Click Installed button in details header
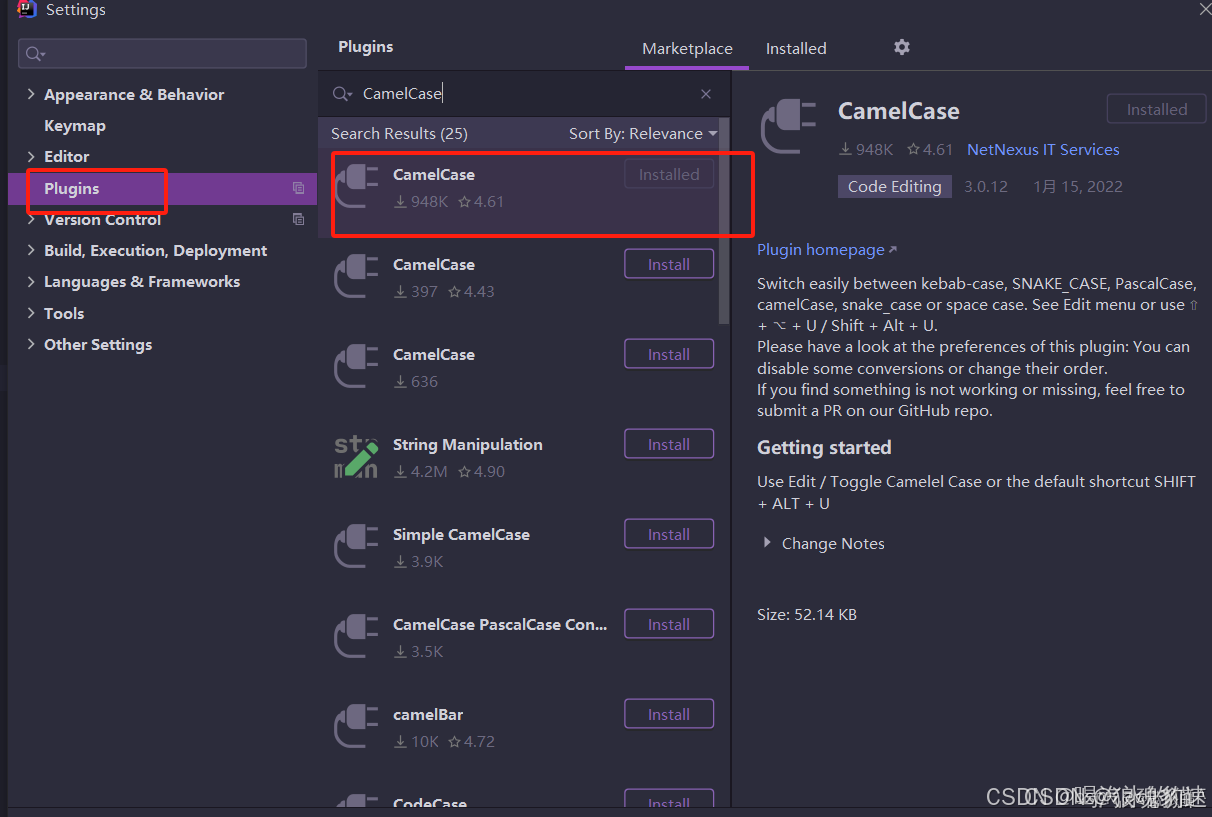This screenshot has height=817, width=1212. [1157, 109]
